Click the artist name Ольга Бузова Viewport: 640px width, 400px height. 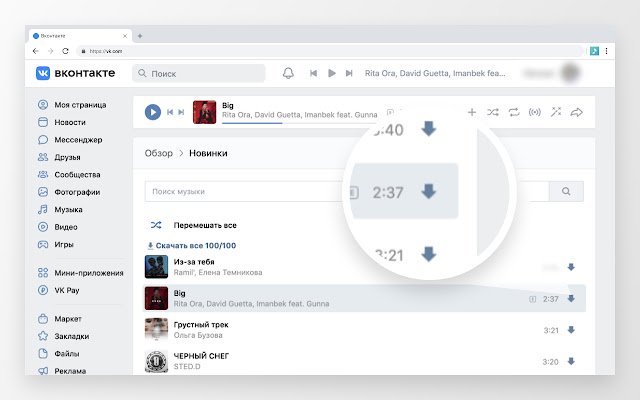198,335
